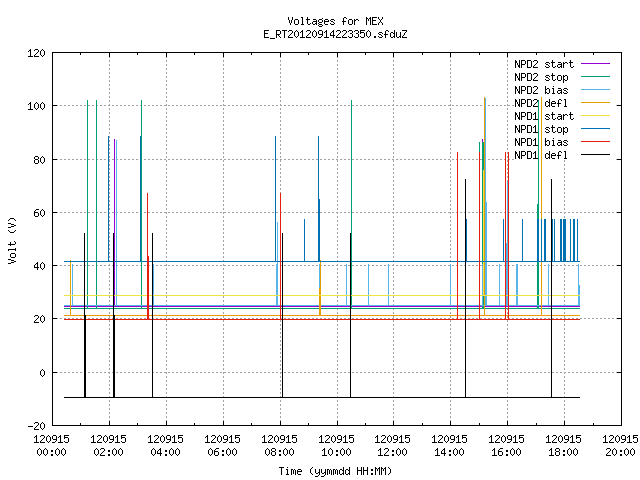Click the purple NPD2 start legend line
Viewport: 640px width, 480px height.
tap(595, 64)
